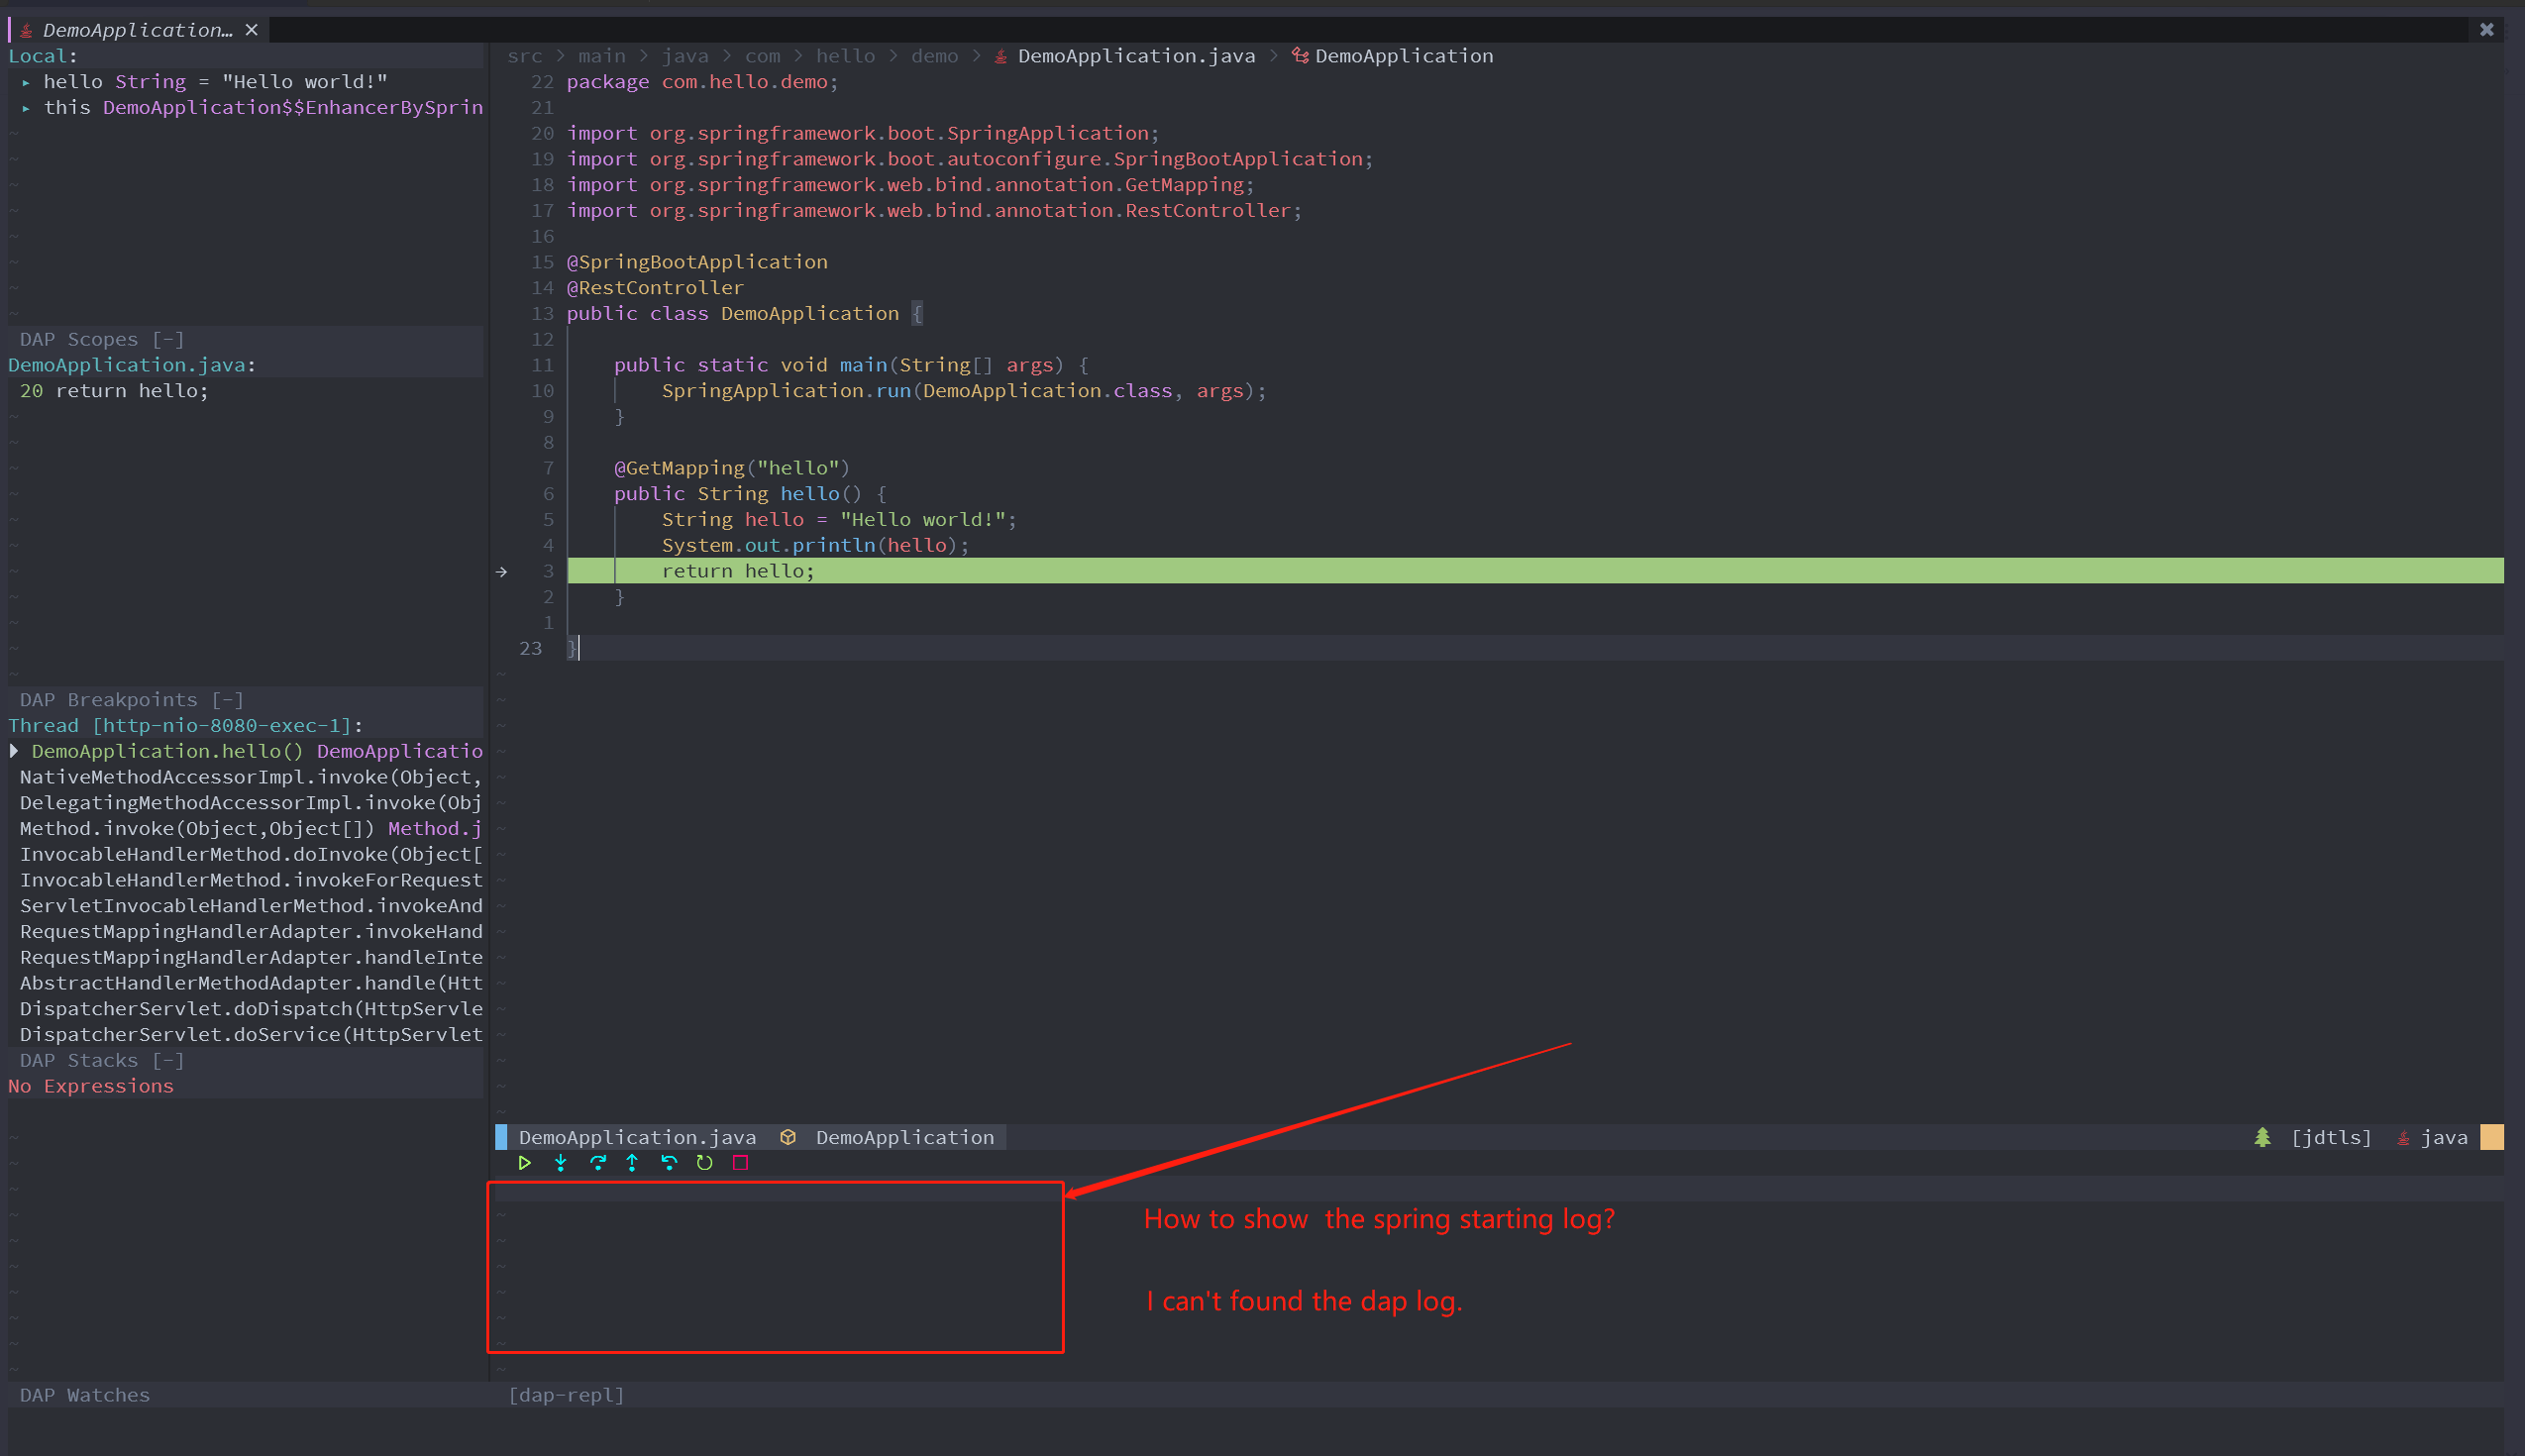
Task: Click the 'main' breadcrumb segment
Action: [602, 56]
